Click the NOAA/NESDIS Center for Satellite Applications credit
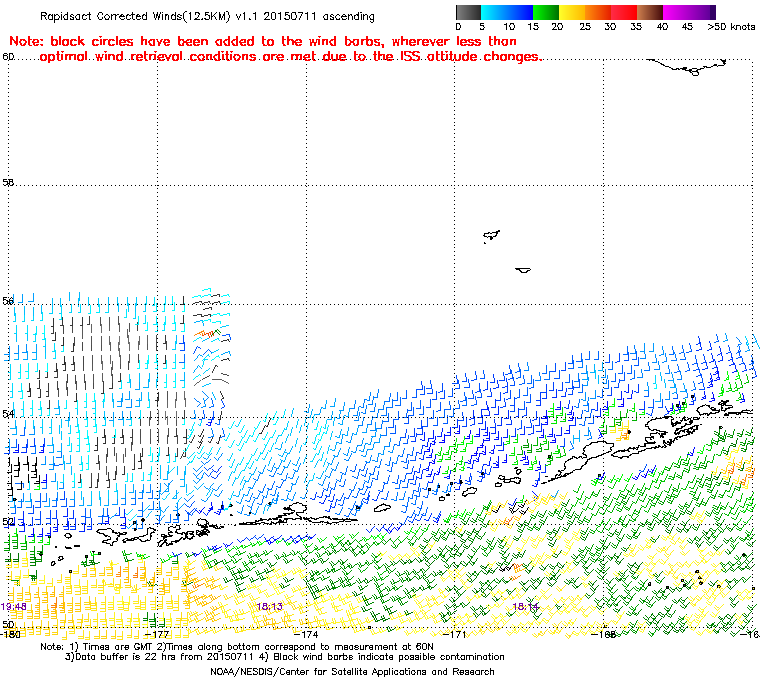Screen dimensions: 760x688 click(352, 672)
